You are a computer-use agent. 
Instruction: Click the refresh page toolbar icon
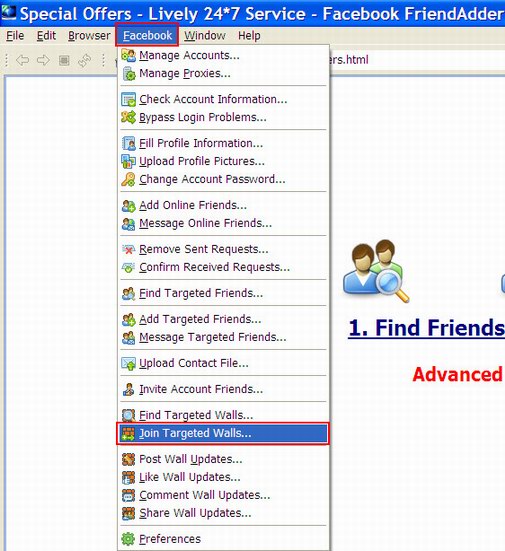[84, 60]
